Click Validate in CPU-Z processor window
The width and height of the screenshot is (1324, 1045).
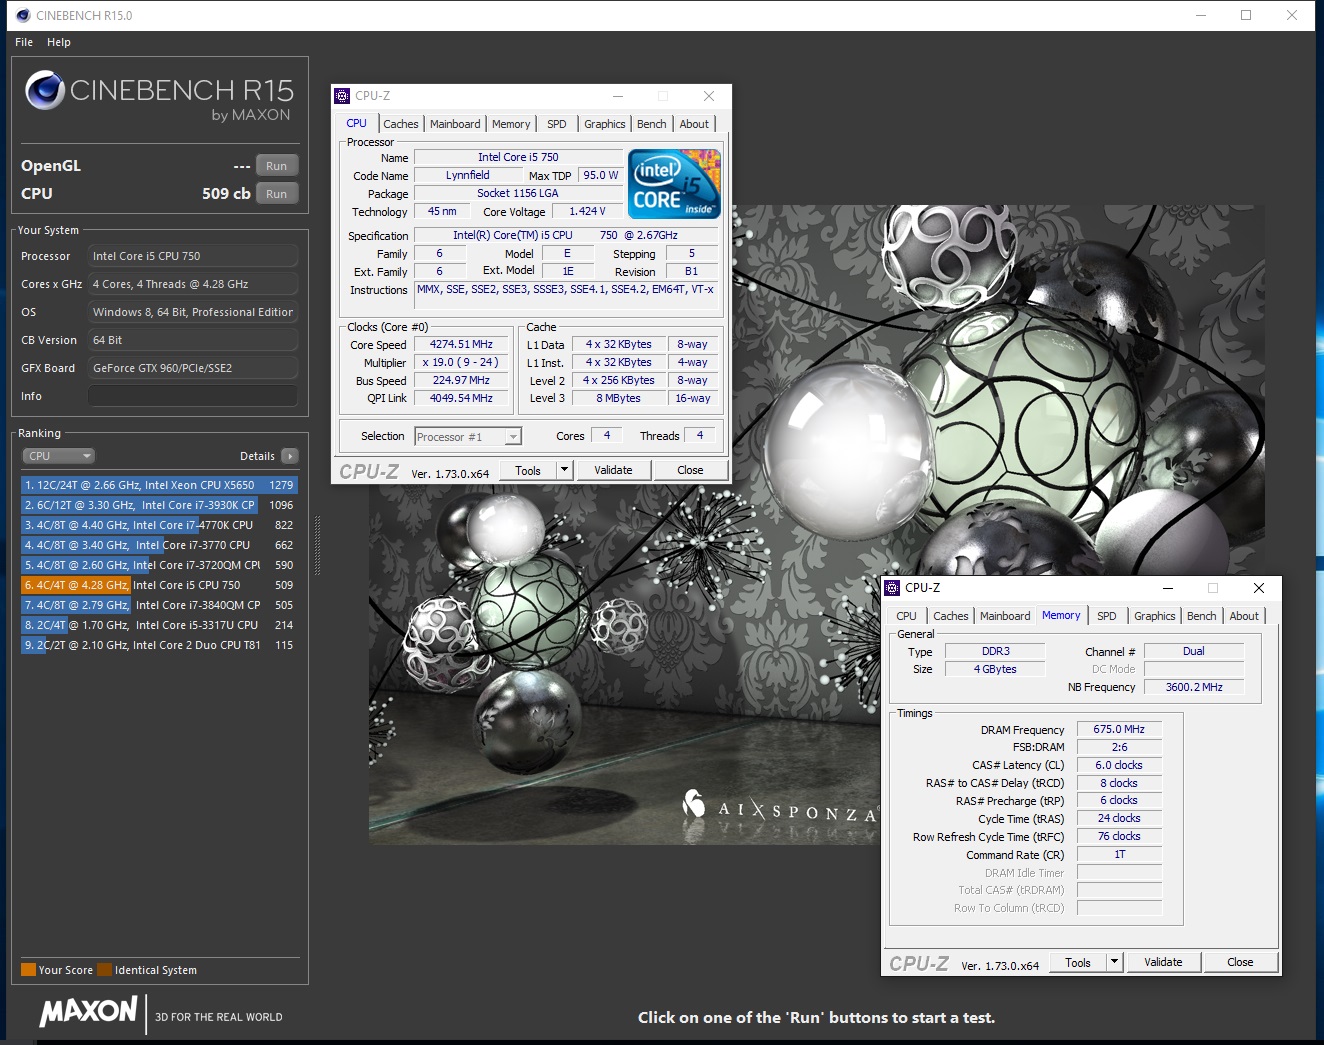pyautogui.click(x=613, y=470)
